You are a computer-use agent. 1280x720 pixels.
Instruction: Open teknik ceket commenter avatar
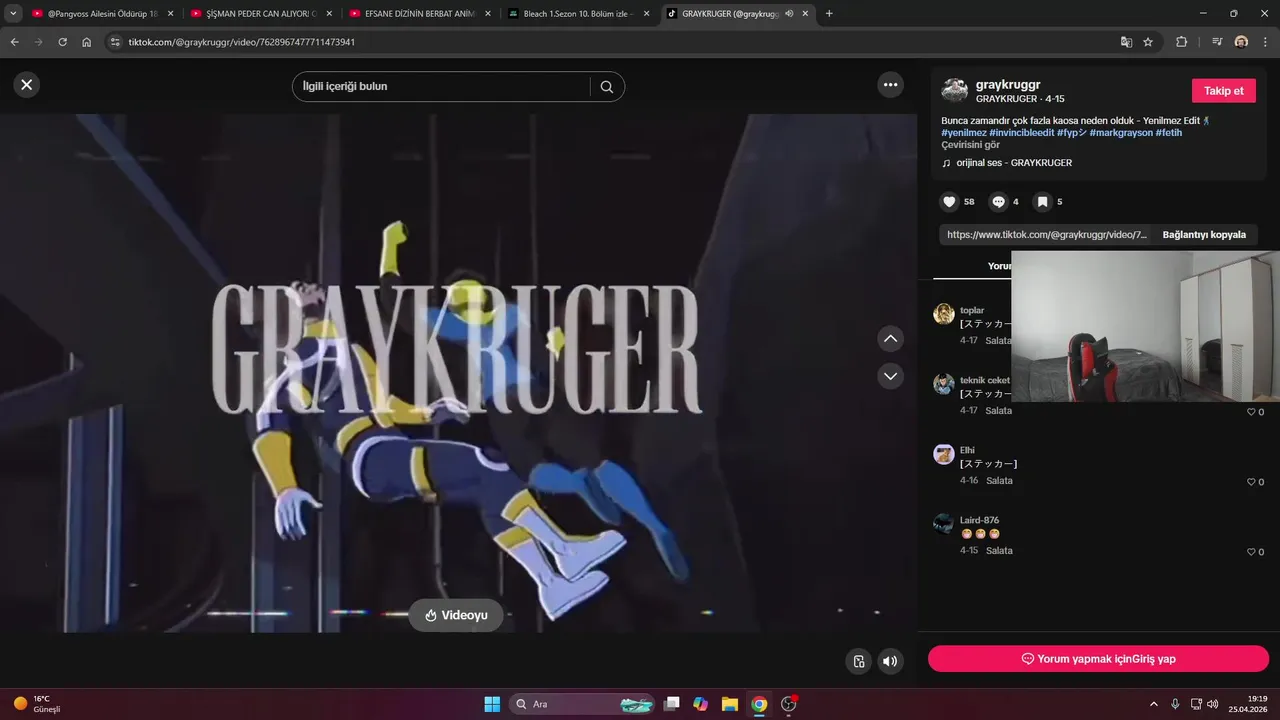click(x=944, y=384)
